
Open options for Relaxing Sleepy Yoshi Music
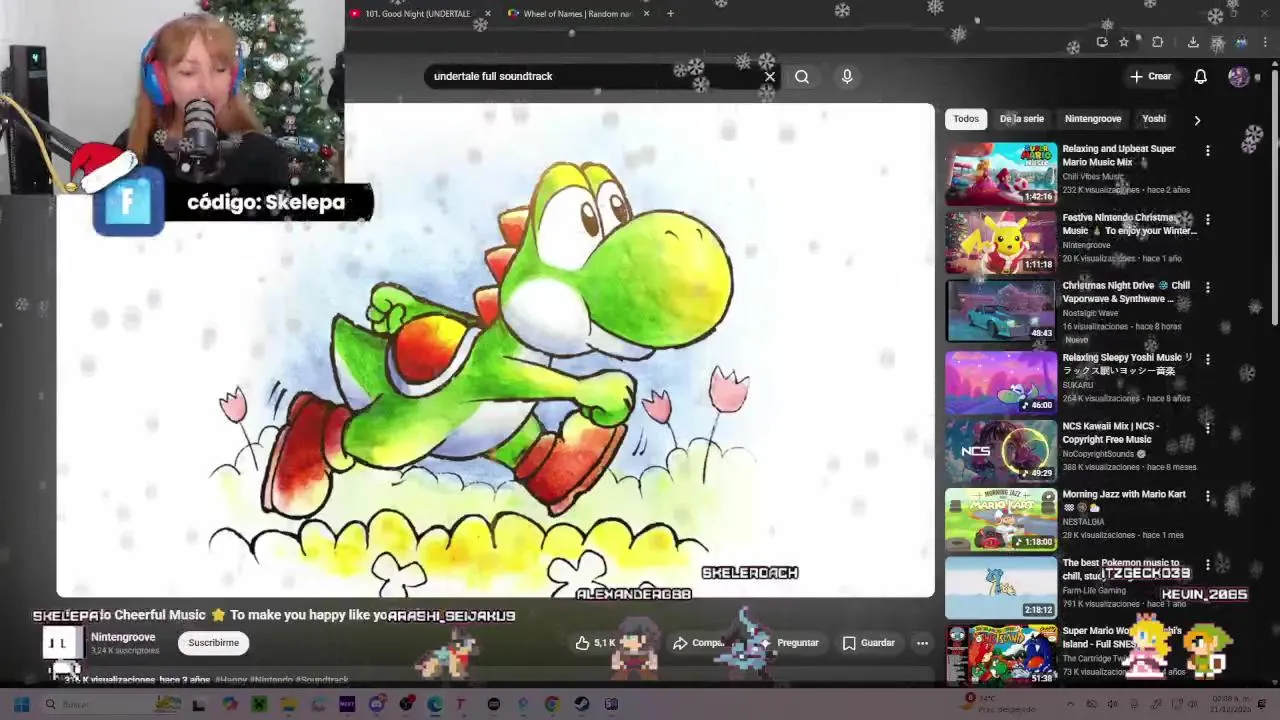point(1207,359)
